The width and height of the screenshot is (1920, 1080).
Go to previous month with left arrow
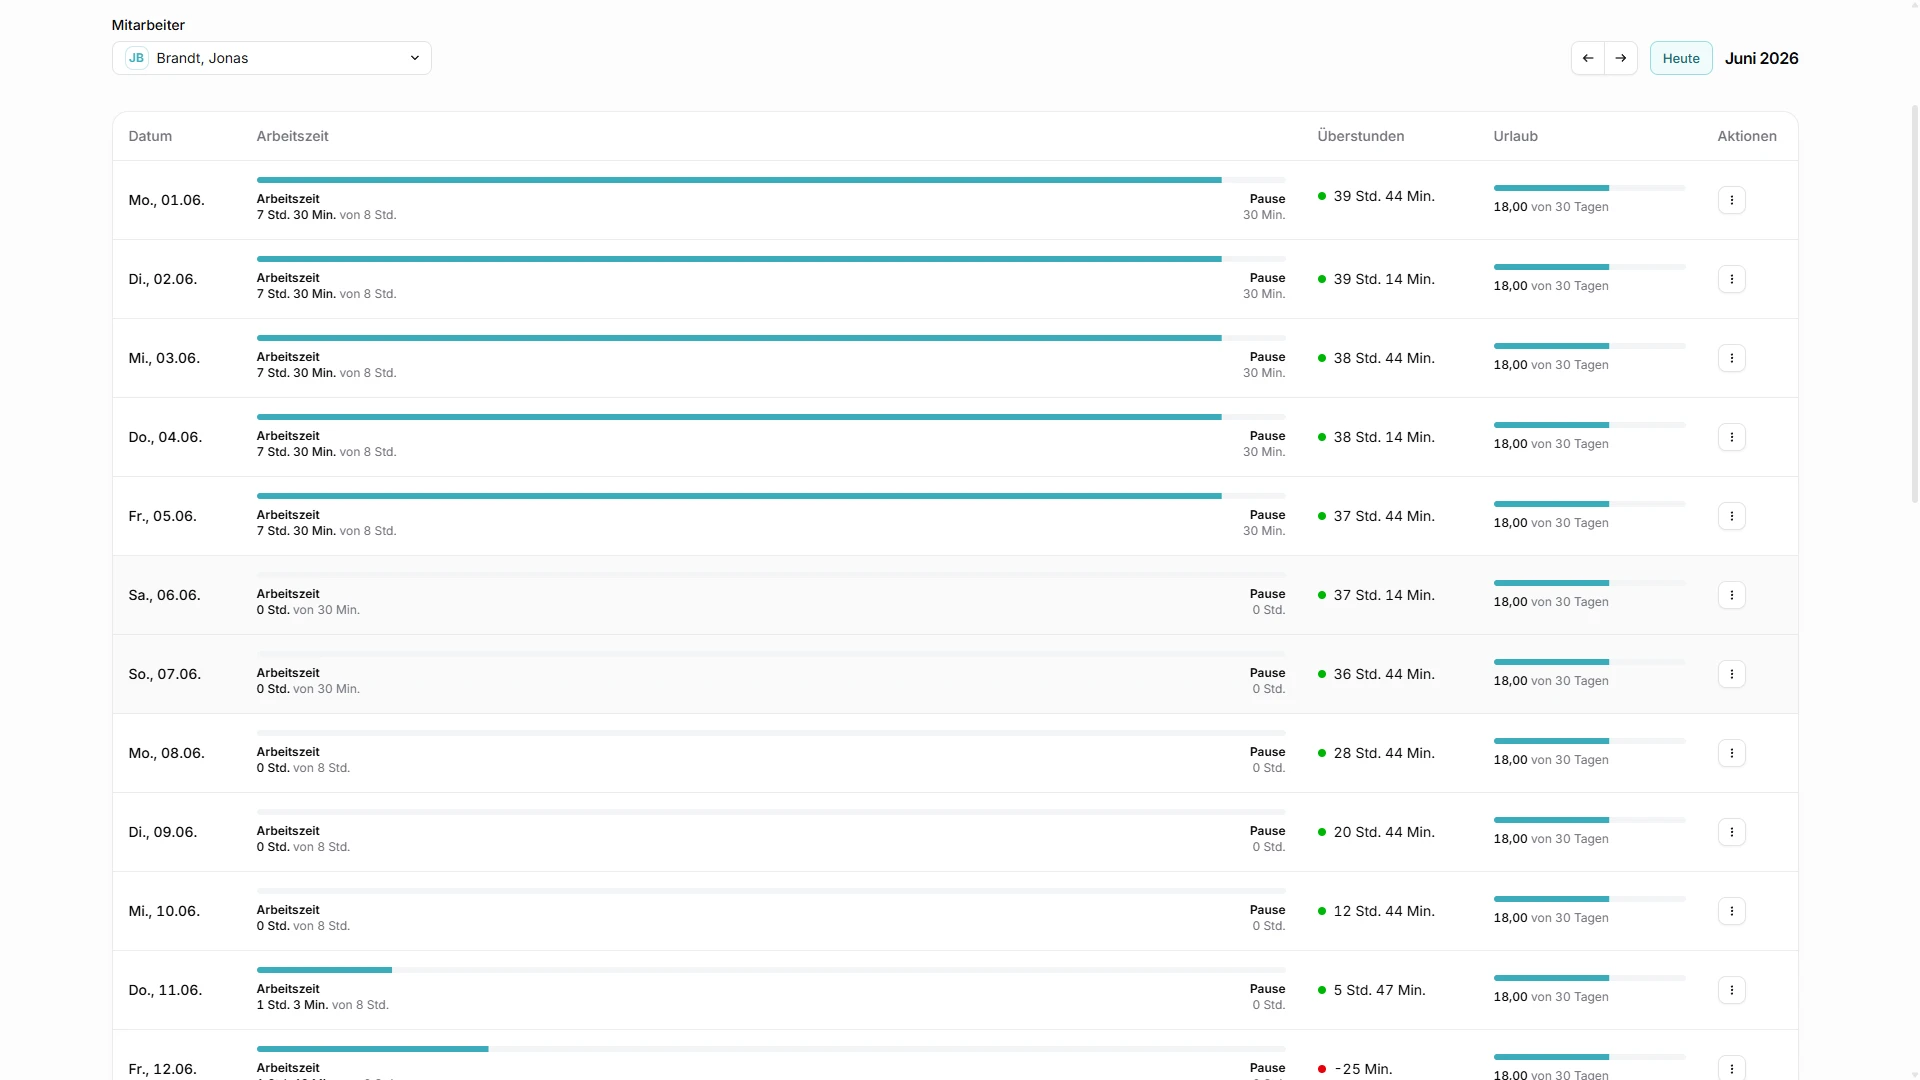tap(1588, 58)
